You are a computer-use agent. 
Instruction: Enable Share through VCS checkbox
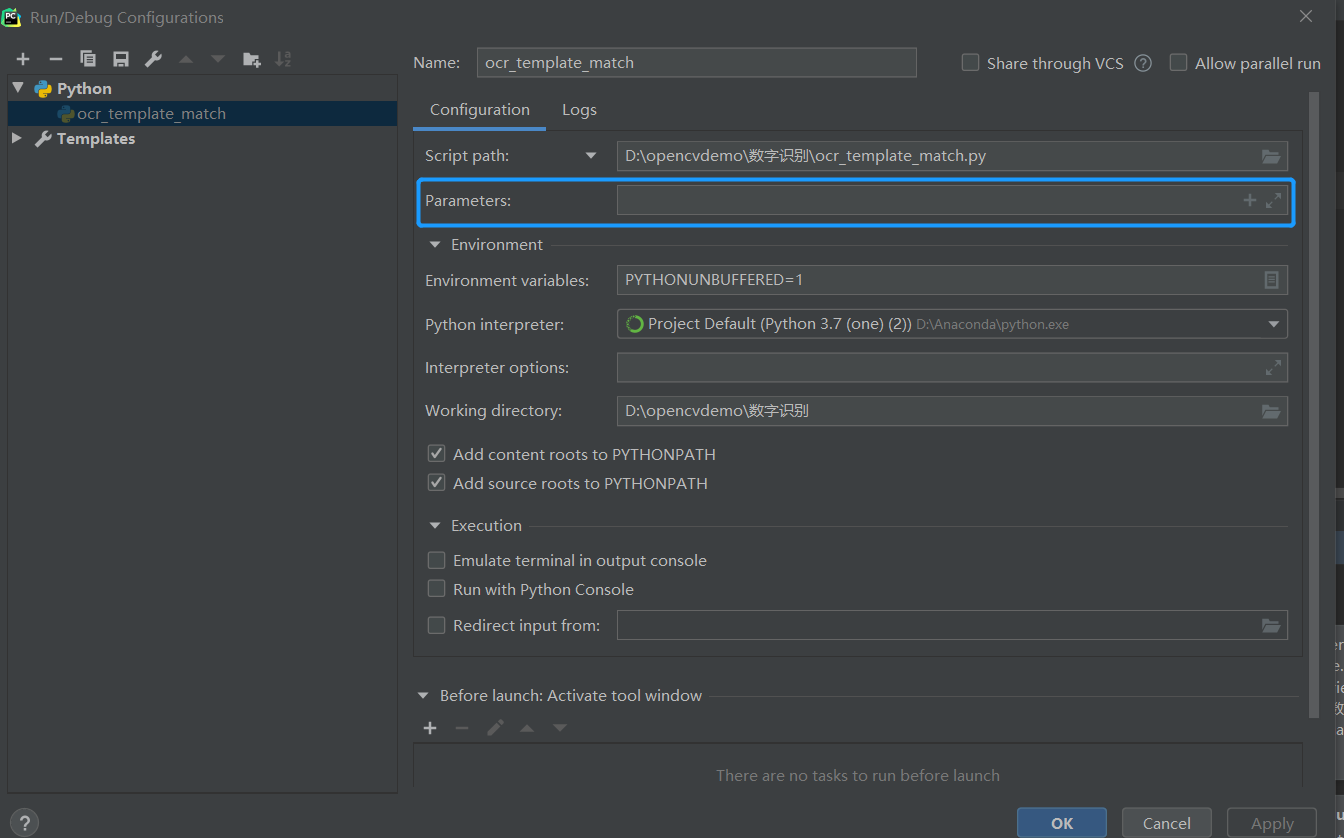tap(970, 63)
